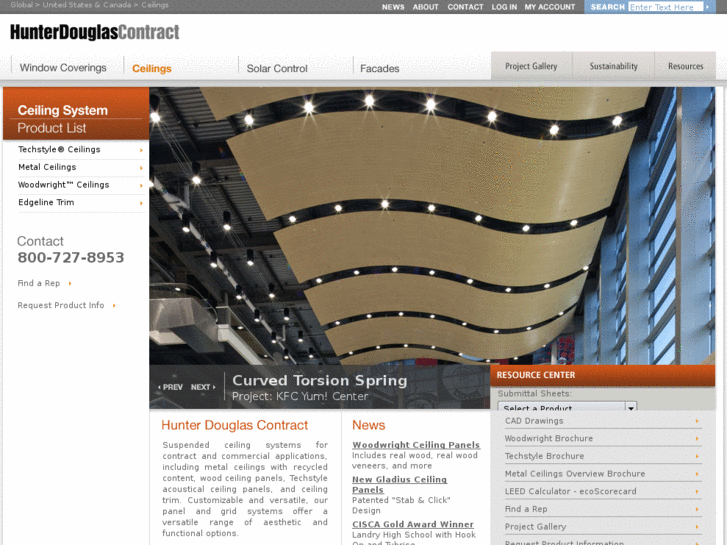Click the search submit arrow
The width and height of the screenshot is (727, 545).
tap(708, 7)
